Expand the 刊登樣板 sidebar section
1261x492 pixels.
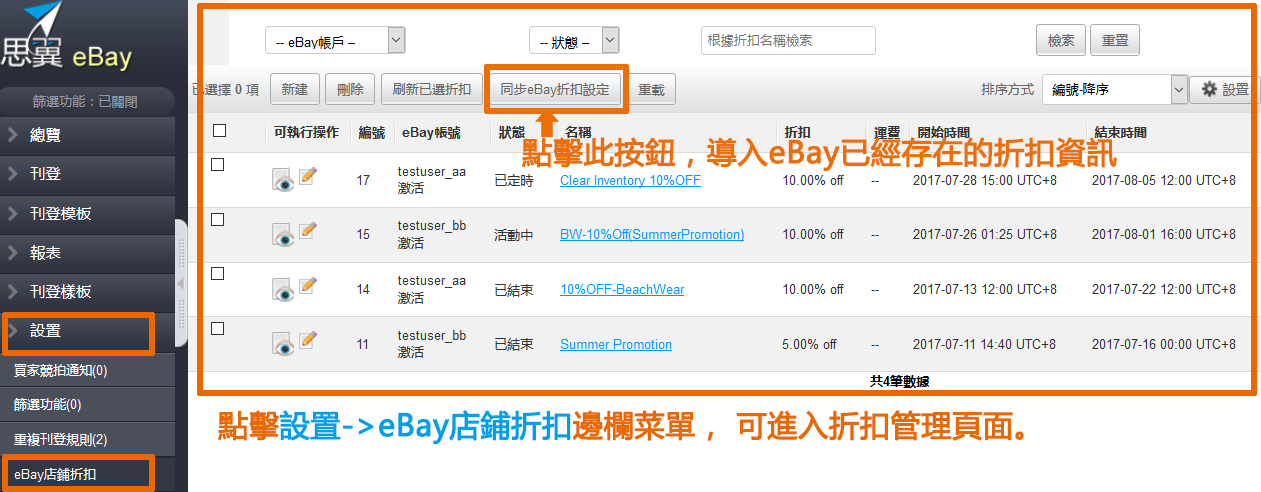click(87, 292)
